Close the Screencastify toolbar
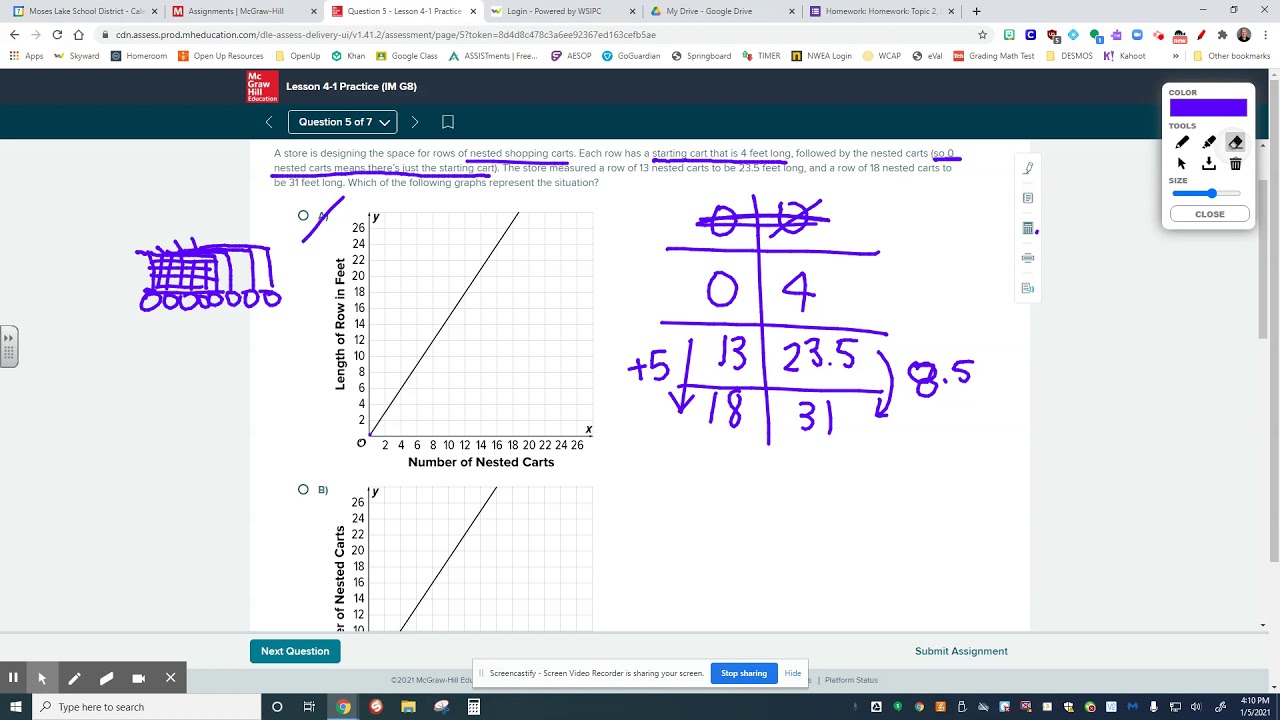Image resolution: width=1280 pixels, height=720 pixels. (171, 678)
